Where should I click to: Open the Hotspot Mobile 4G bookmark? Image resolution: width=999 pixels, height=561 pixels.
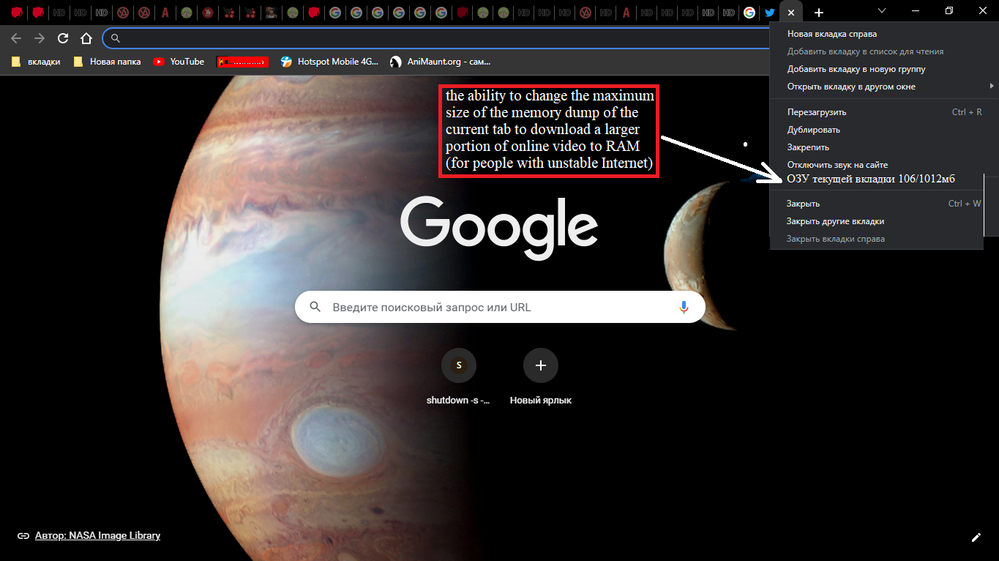coord(329,62)
